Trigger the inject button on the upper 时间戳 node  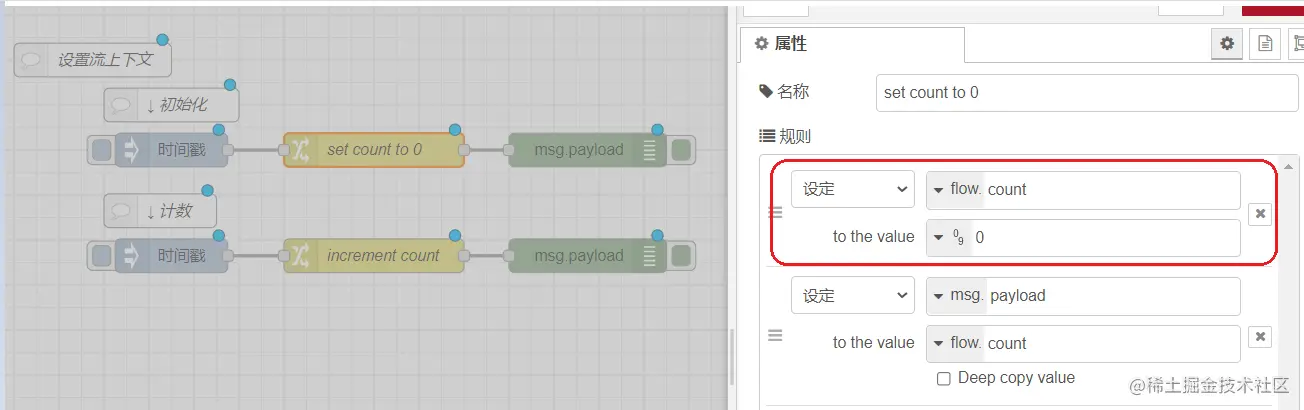click(x=101, y=150)
